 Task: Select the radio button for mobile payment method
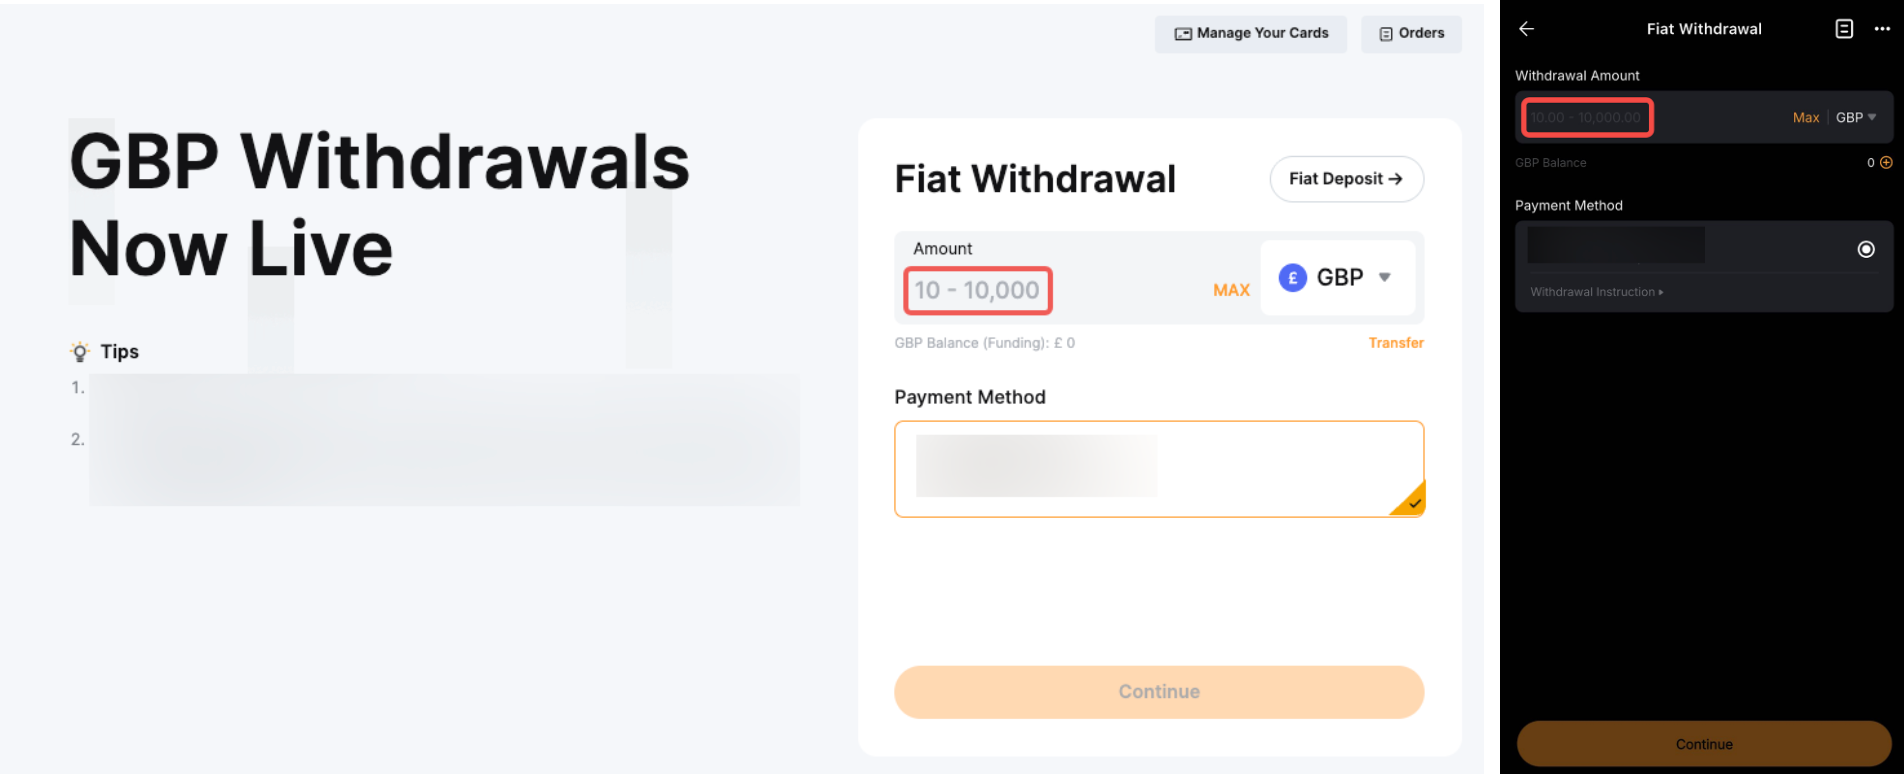click(x=1866, y=249)
